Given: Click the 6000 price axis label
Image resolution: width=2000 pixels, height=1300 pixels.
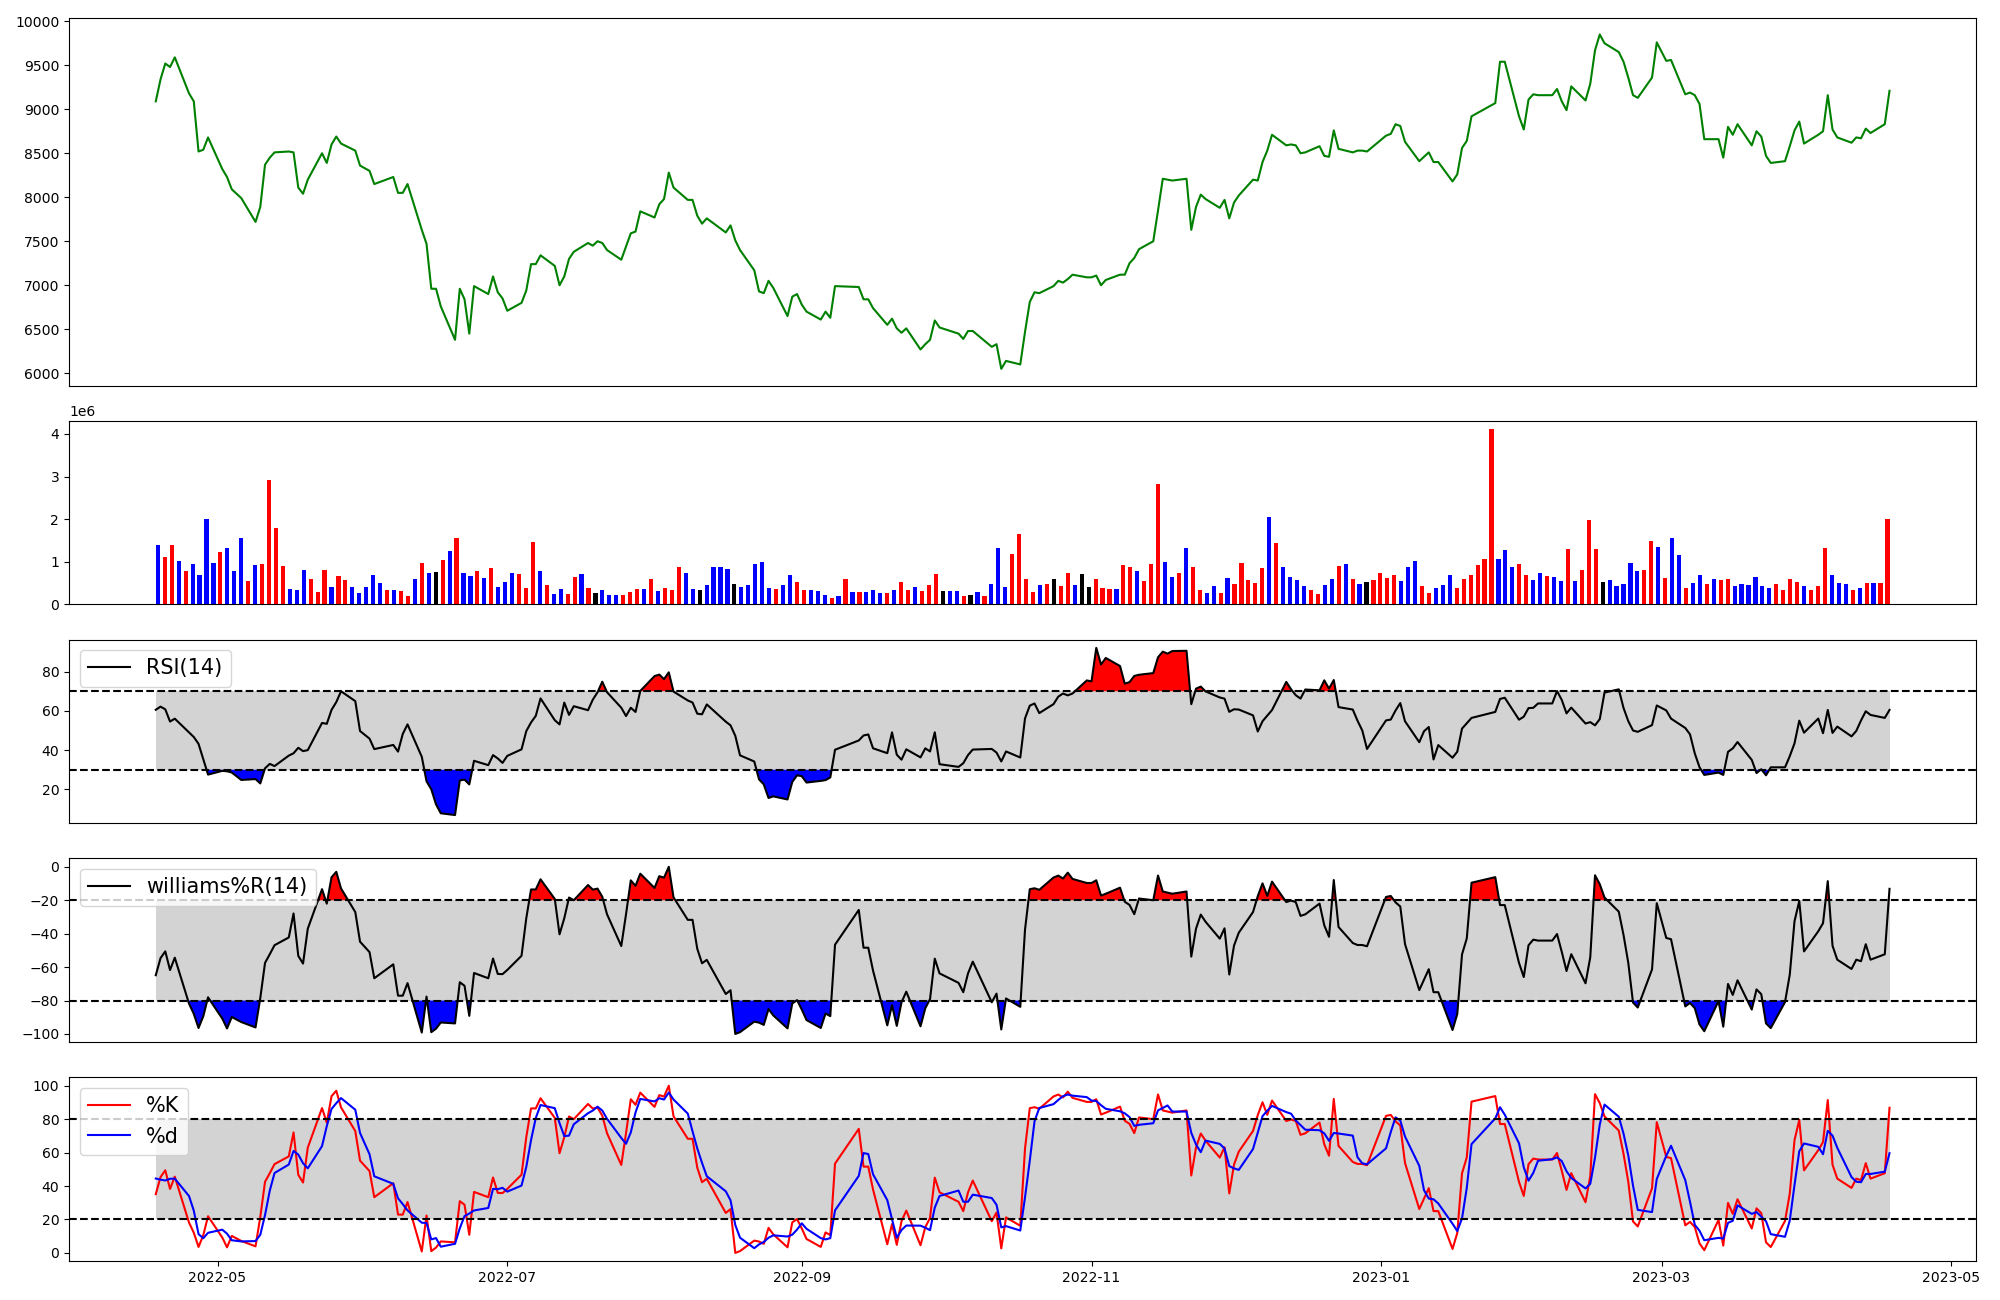Looking at the screenshot, I should pyautogui.click(x=41, y=374).
